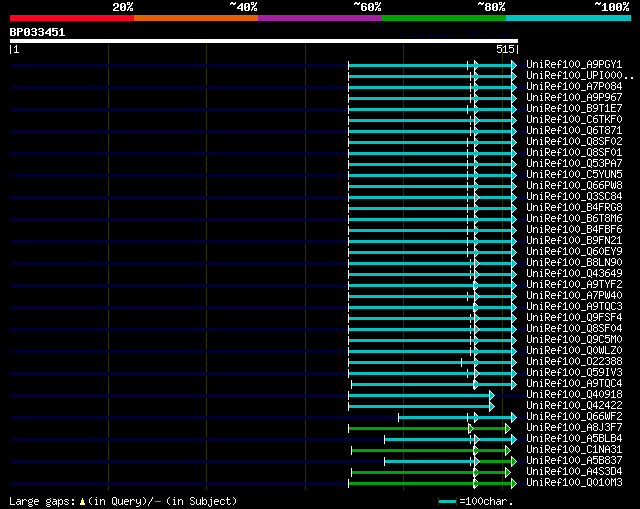Open the UniRef100_A9TQC4 label

[x=574, y=384]
